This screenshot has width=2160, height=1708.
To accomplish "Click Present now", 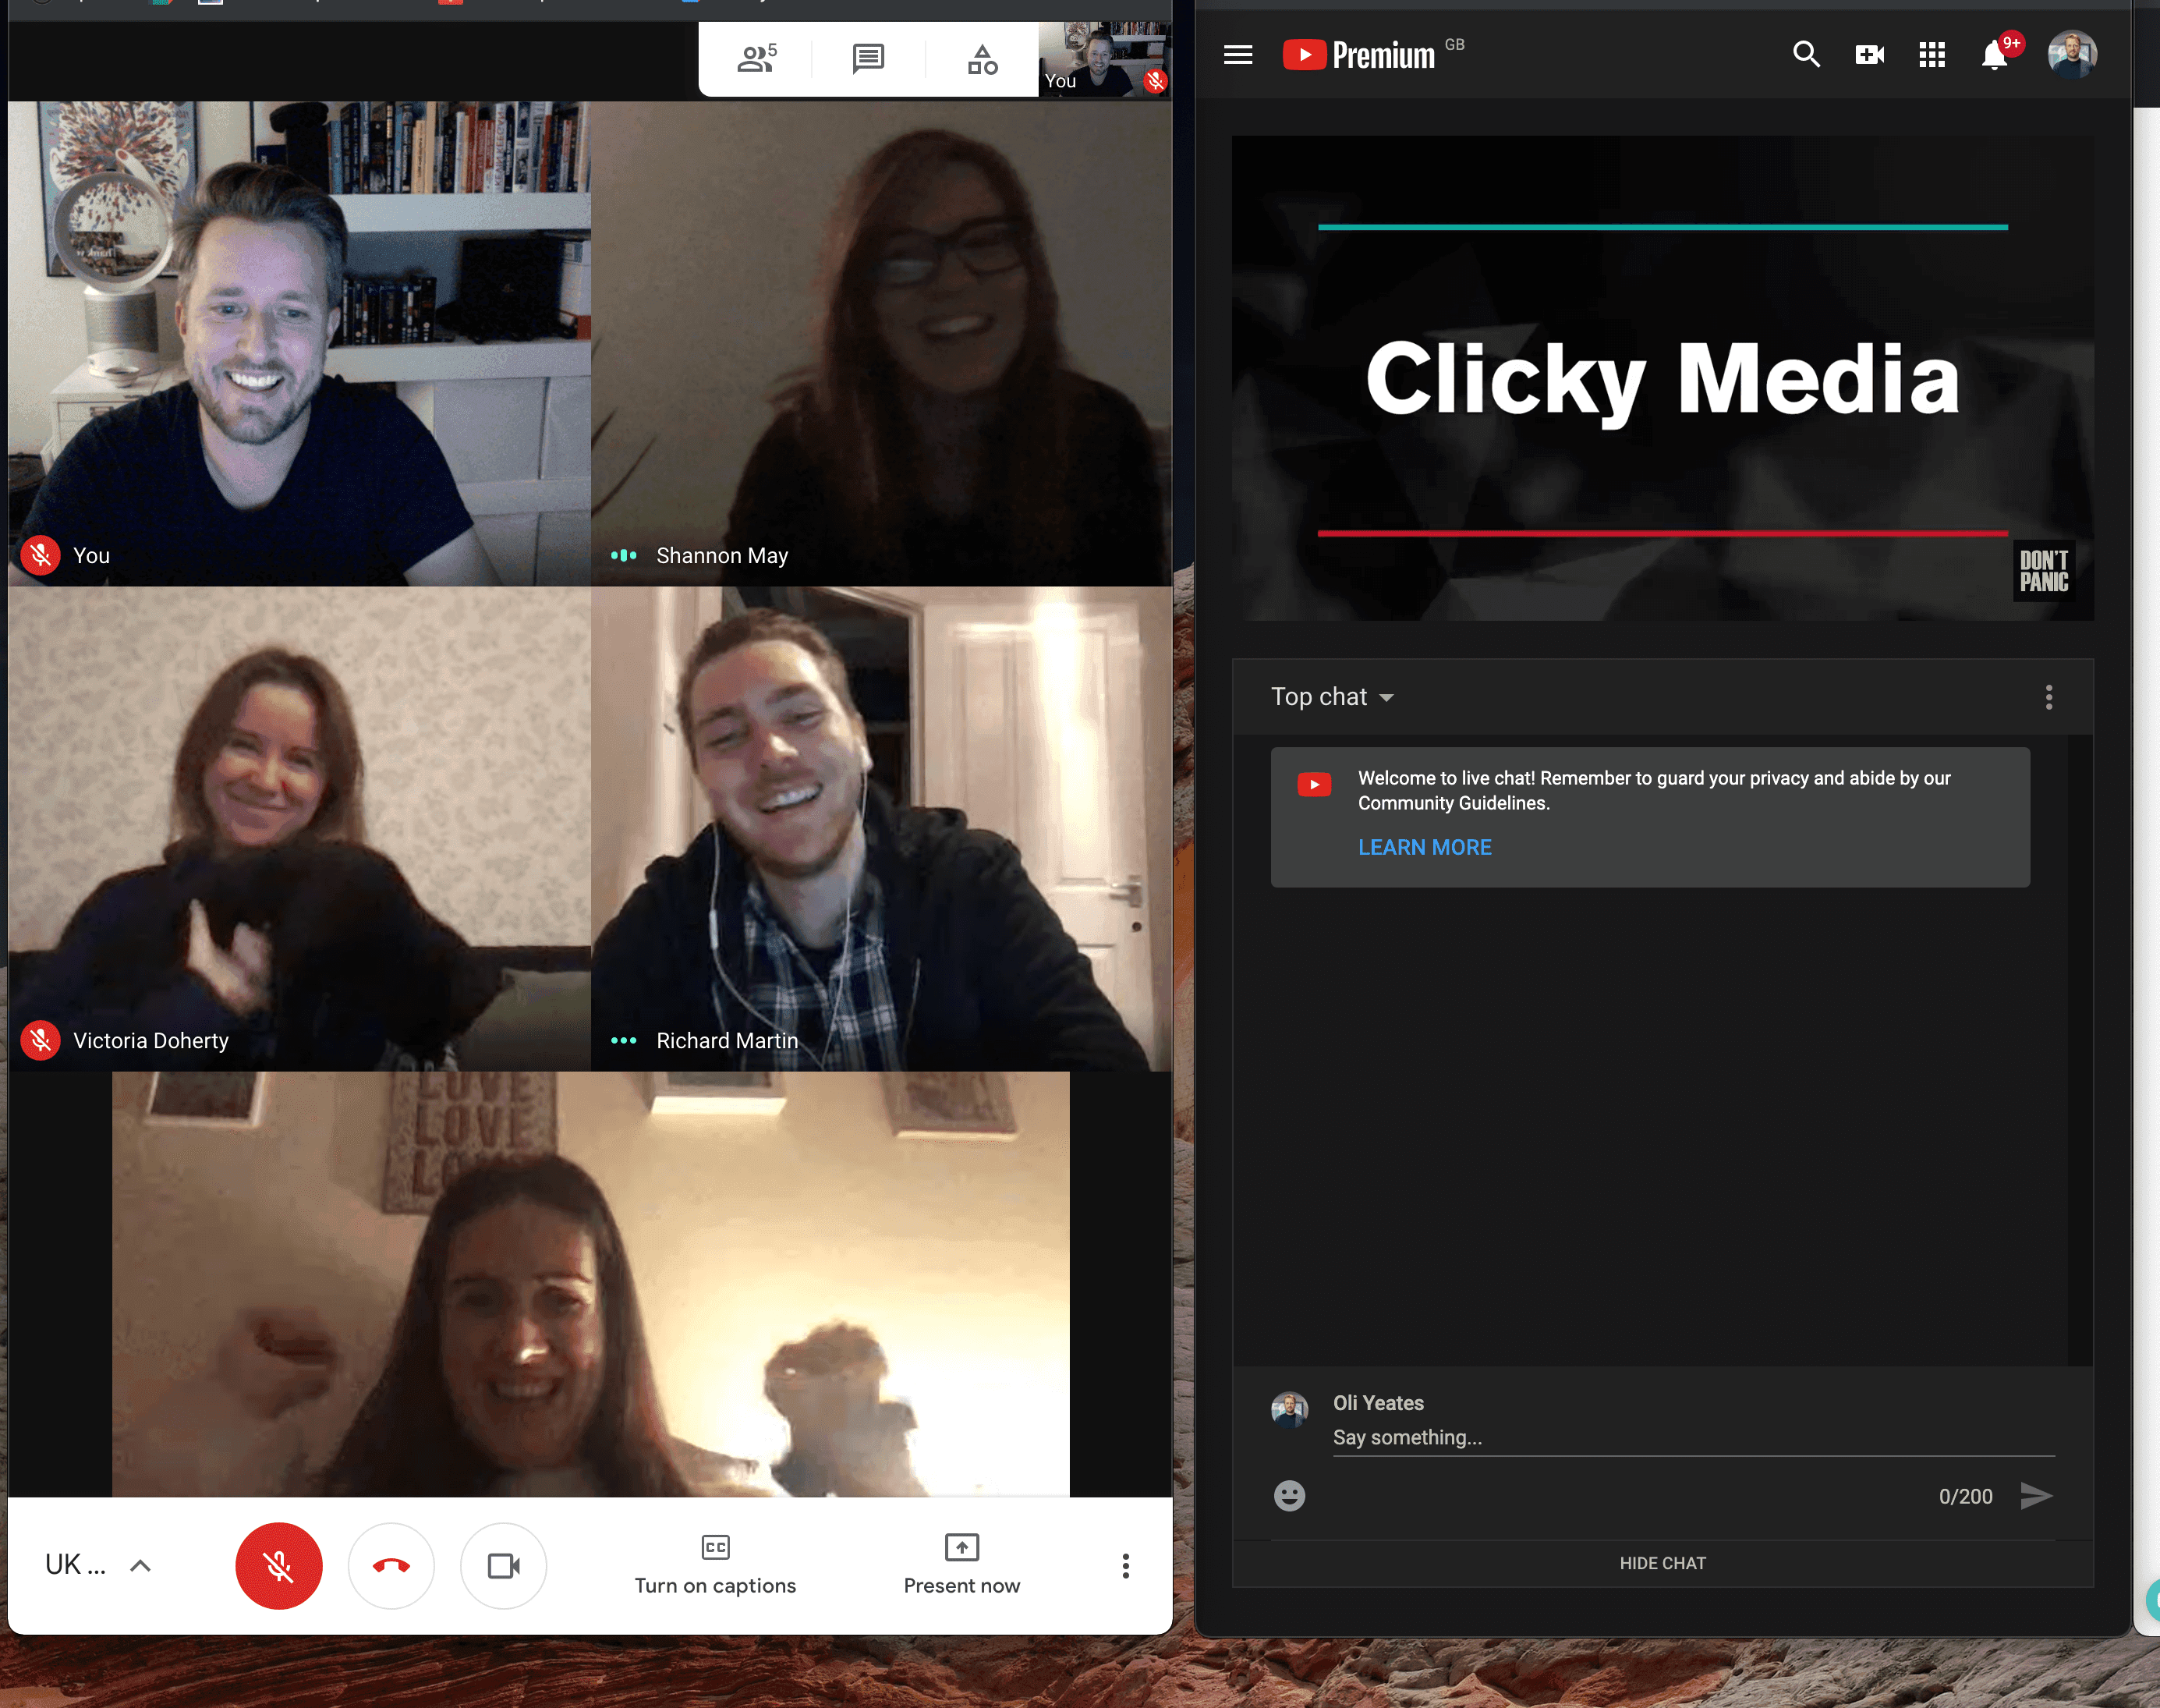I will pyautogui.click(x=961, y=1565).
